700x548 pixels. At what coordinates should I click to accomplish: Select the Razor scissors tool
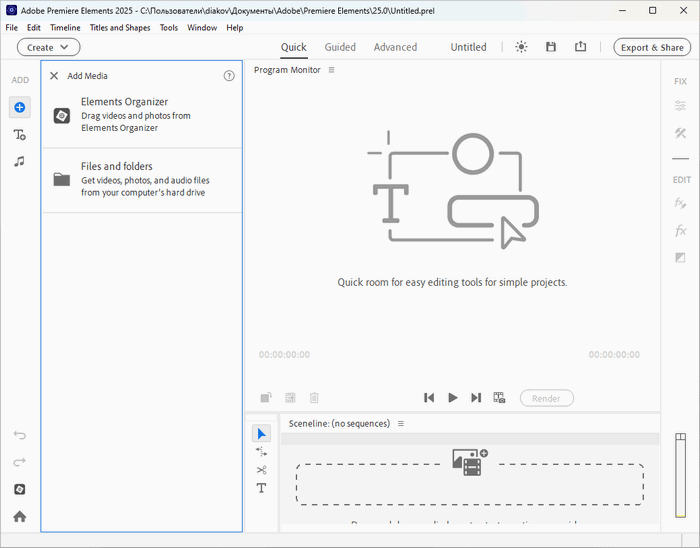pos(261,470)
